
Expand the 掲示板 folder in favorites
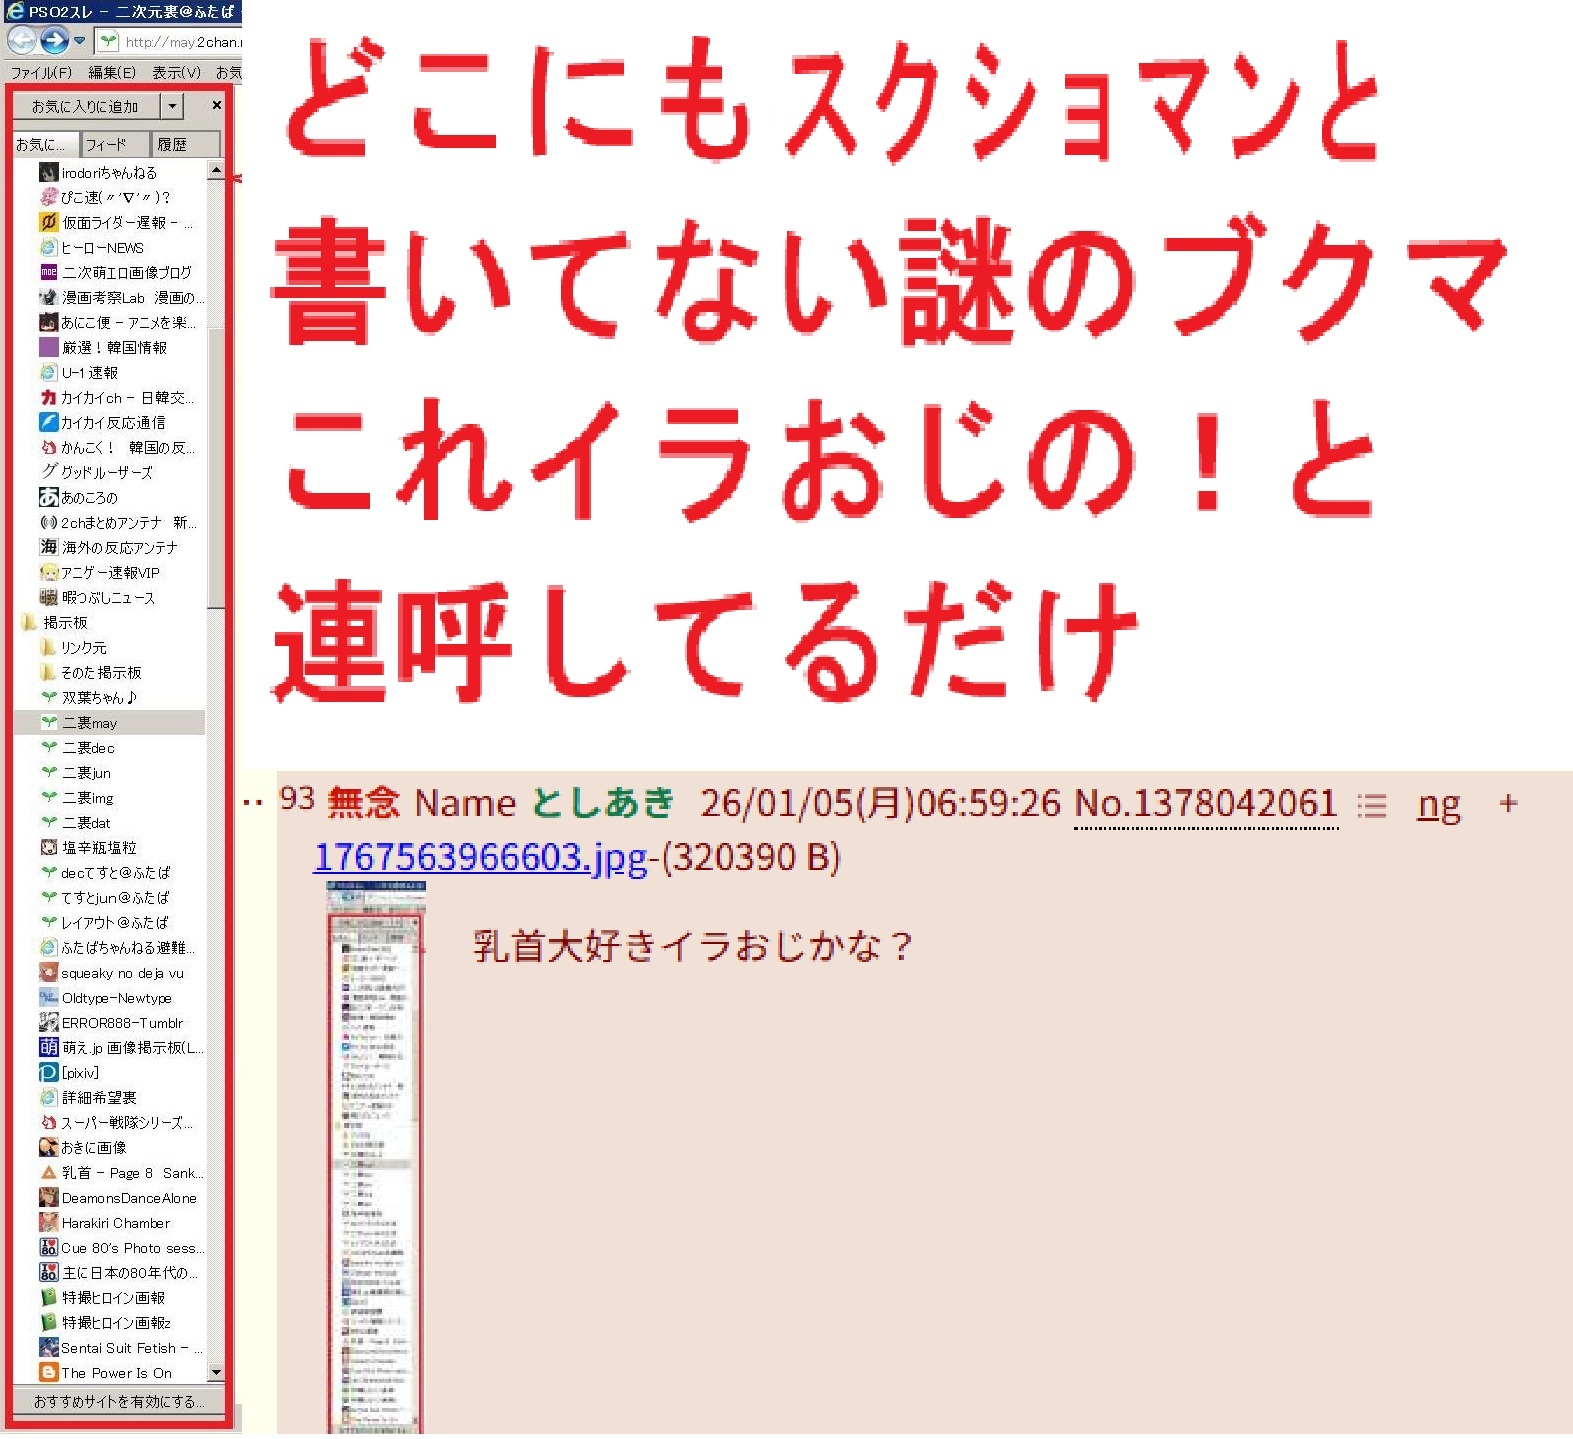coord(30,622)
